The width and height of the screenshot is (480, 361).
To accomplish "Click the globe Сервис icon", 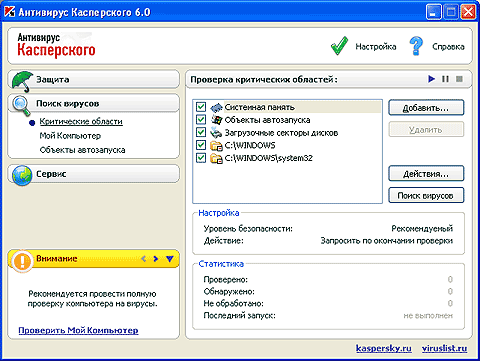I will click(22, 174).
